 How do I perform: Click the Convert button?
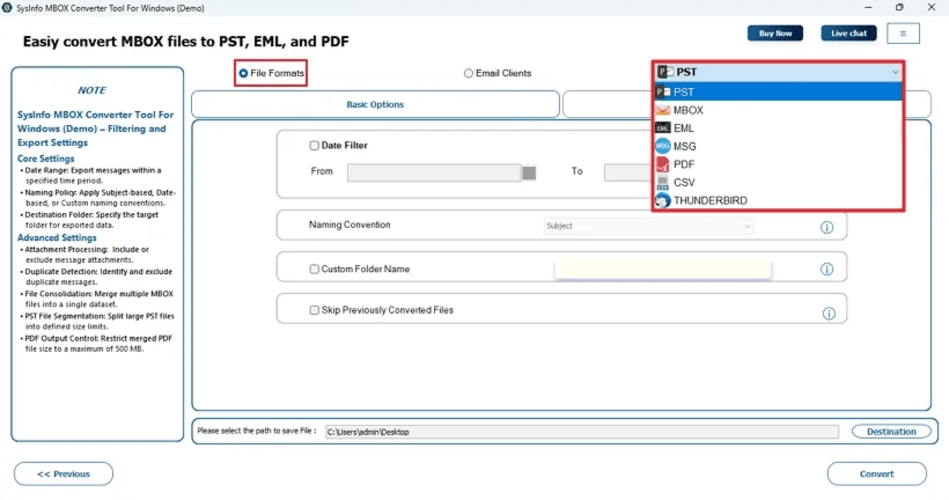pyautogui.click(x=876, y=474)
